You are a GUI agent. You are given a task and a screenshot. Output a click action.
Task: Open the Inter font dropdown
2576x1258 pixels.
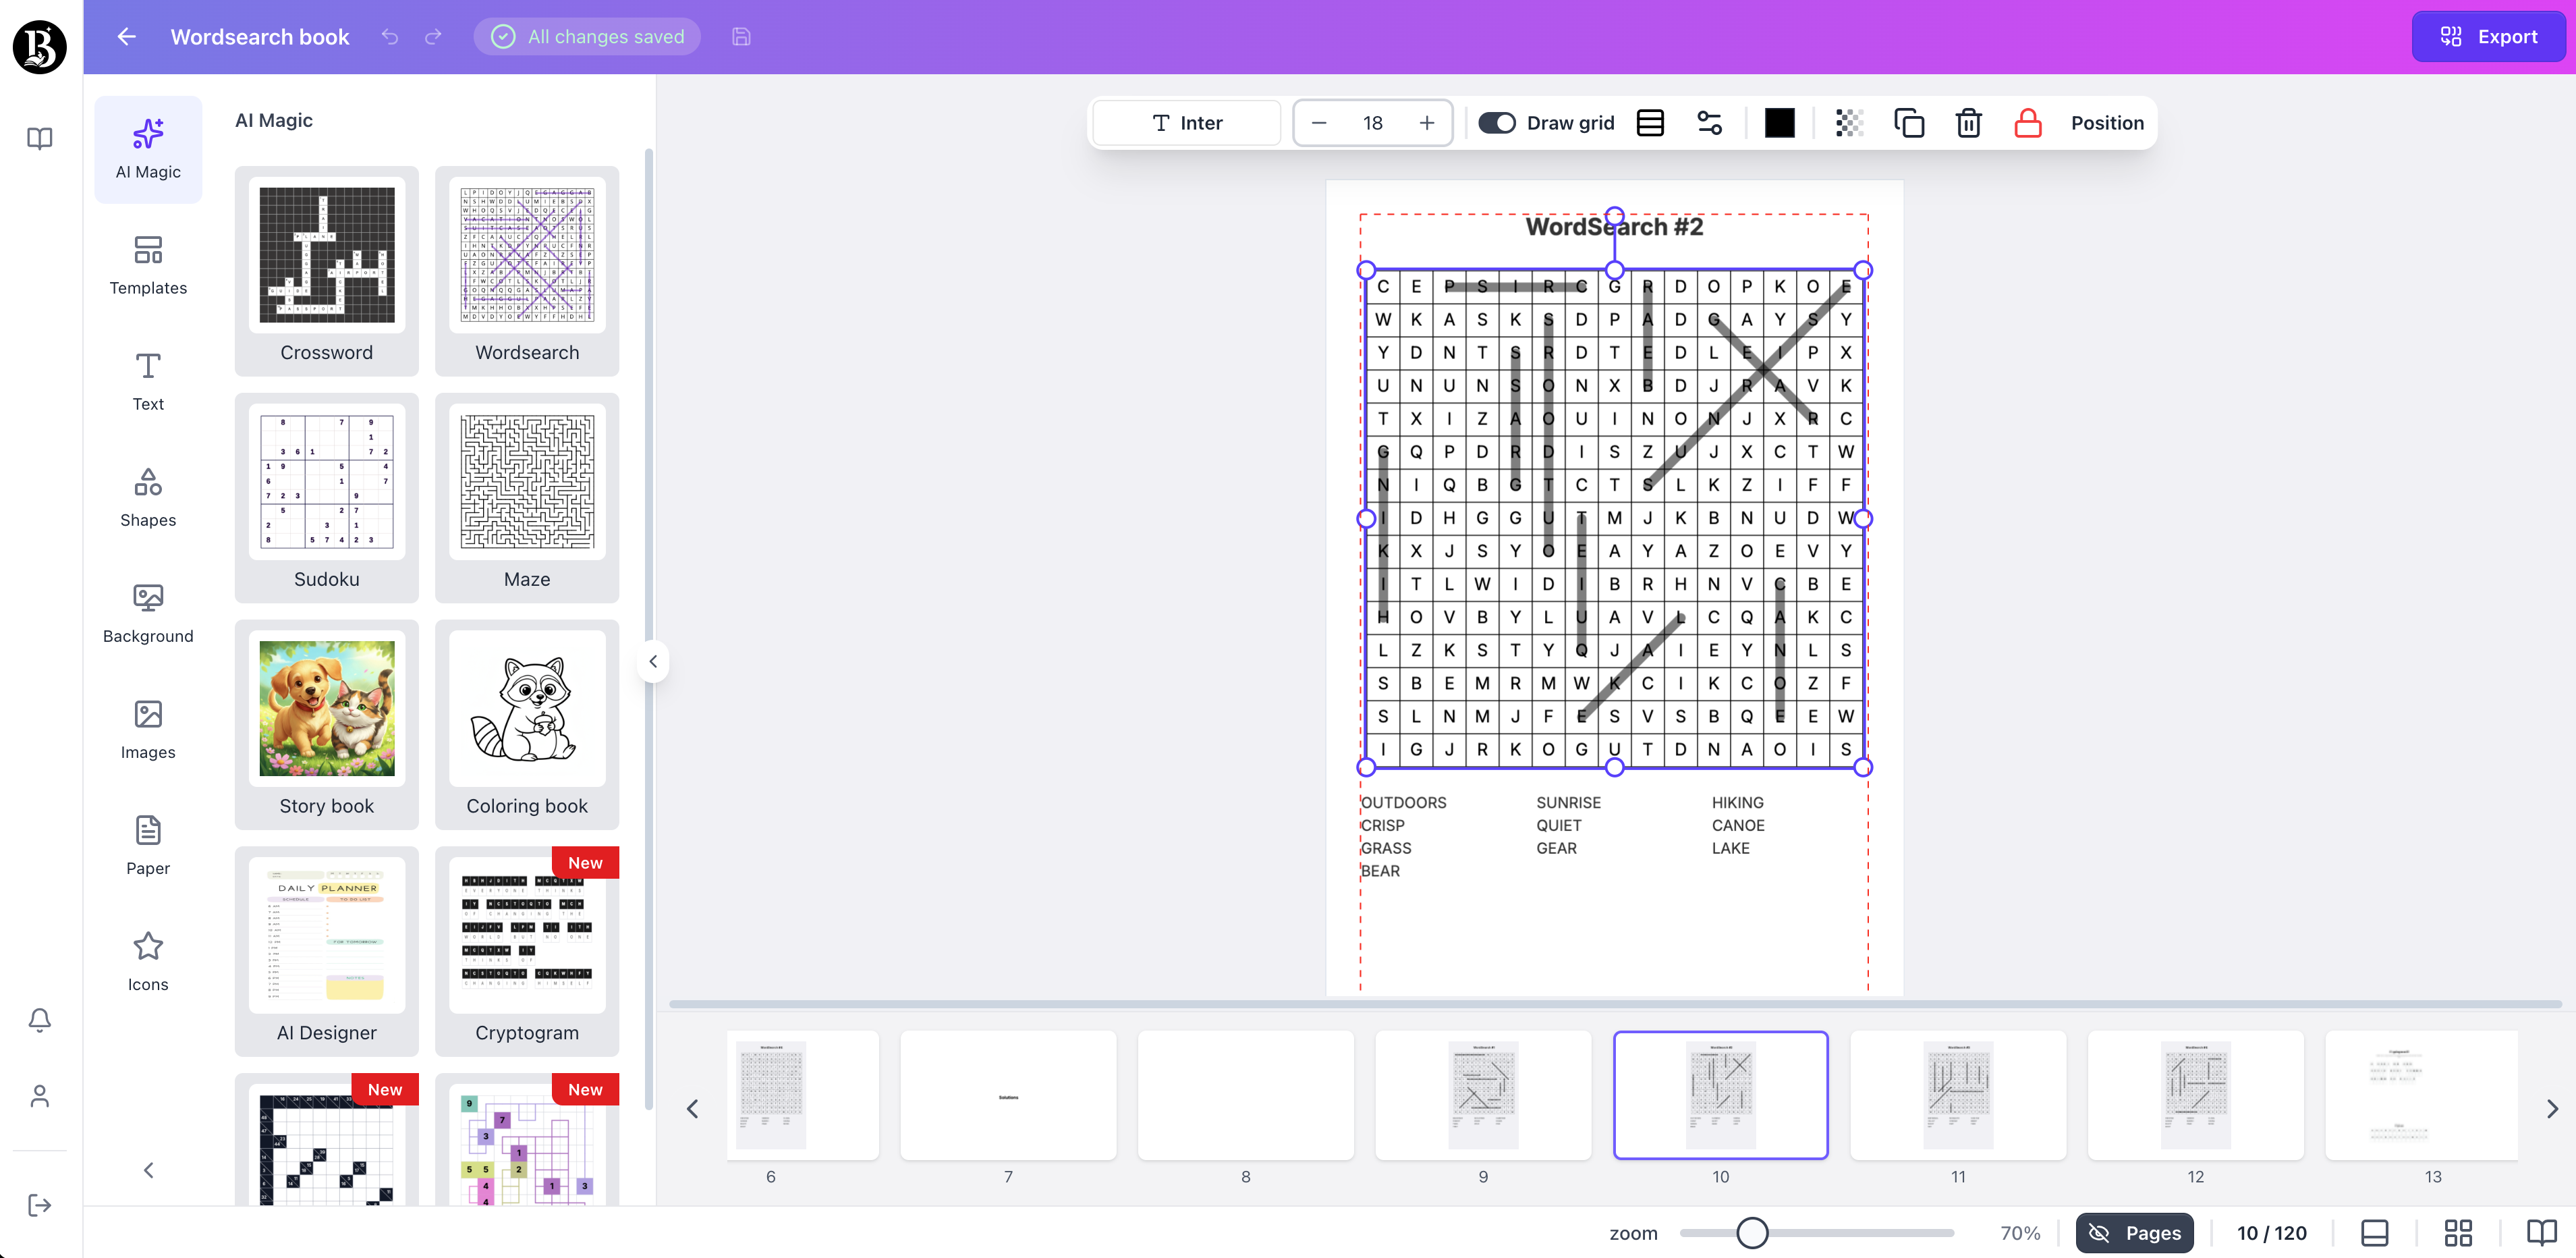1186,122
